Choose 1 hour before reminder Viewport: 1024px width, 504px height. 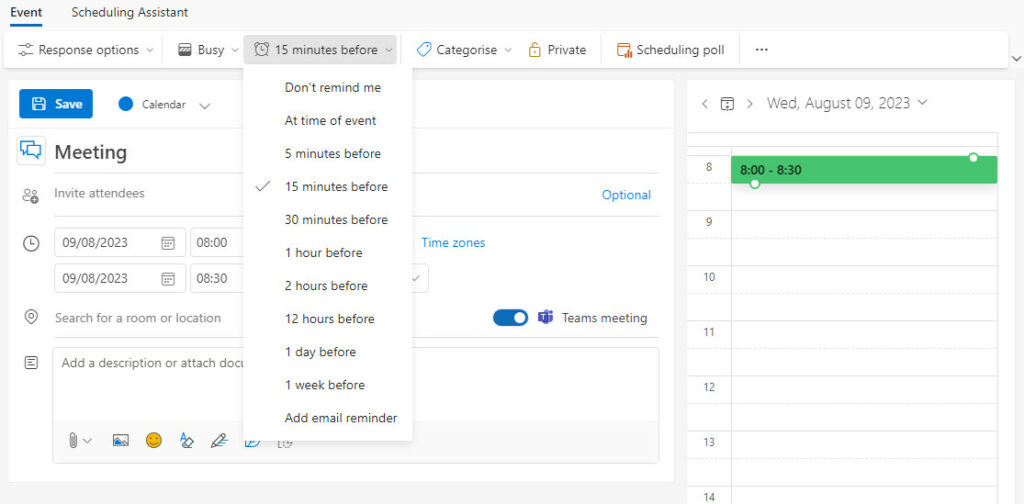click(x=328, y=253)
